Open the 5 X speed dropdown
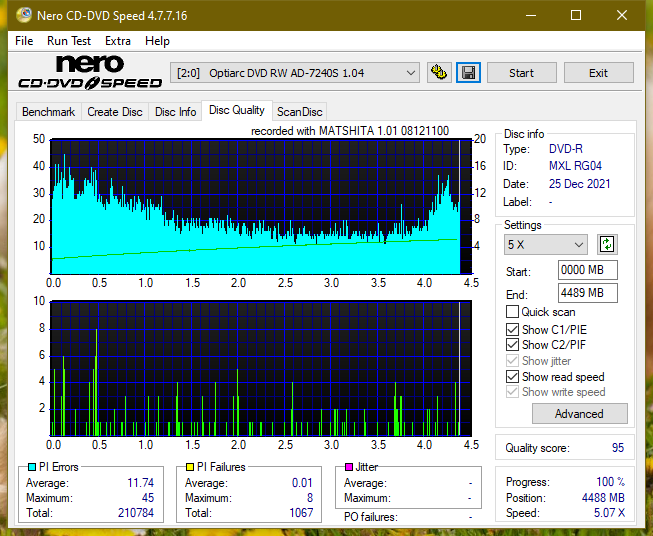This screenshot has height=536, width=653. [x=545, y=244]
